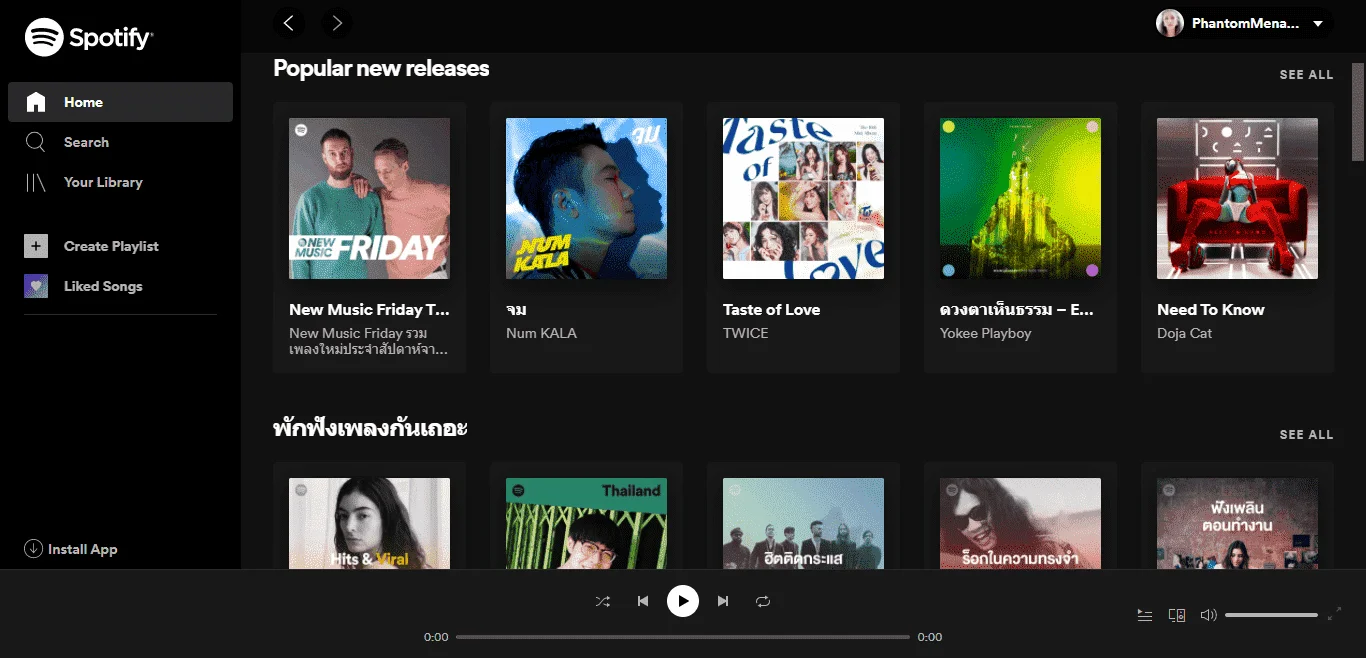Click the Yokee Playboy artist name
This screenshot has height=658, width=1366.
coord(985,333)
